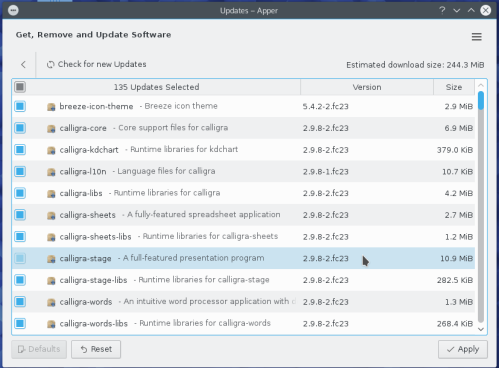Click breeze-icon-theme package icon
Screen dimensions: 499x368
[51, 107]
